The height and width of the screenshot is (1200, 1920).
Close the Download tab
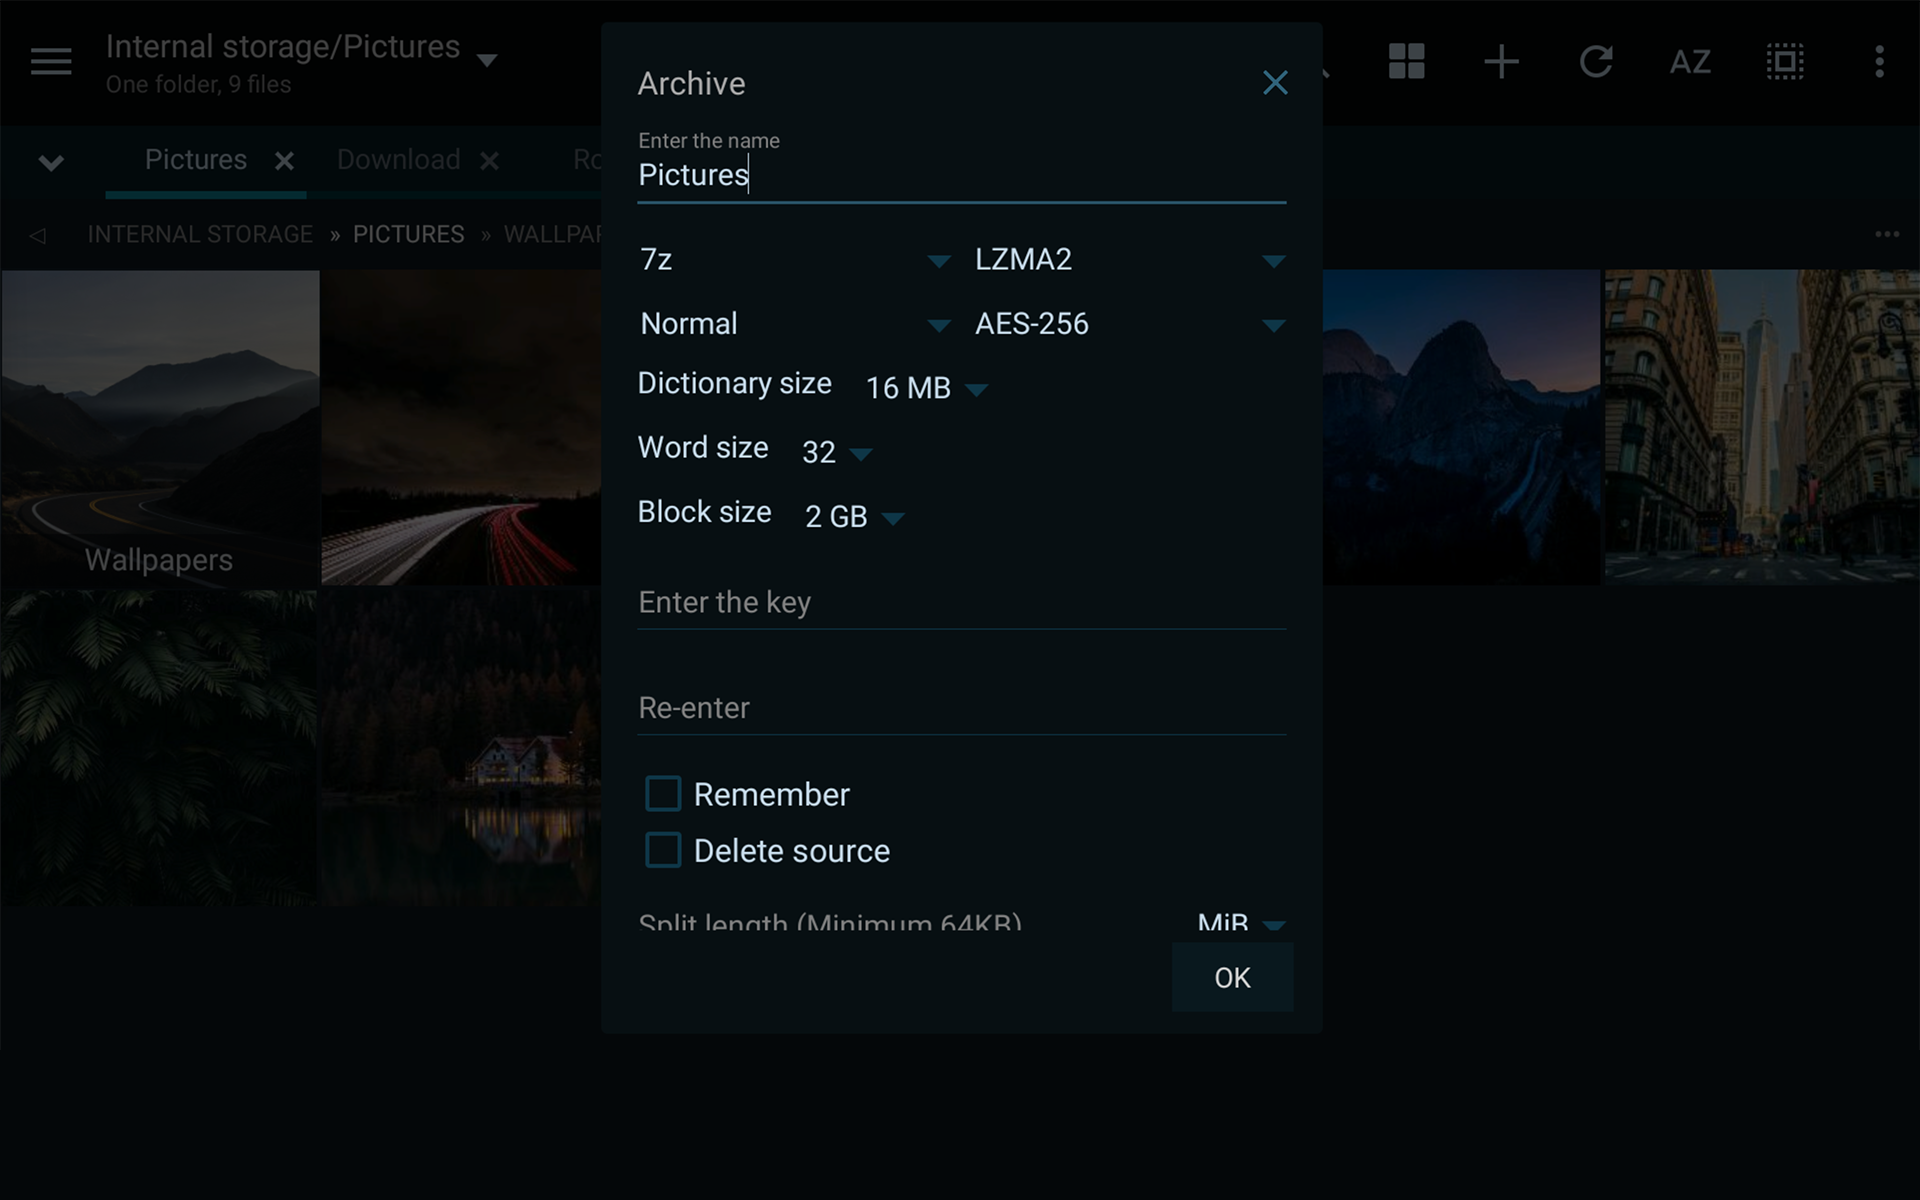pyautogui.click(x=489, y=161)
